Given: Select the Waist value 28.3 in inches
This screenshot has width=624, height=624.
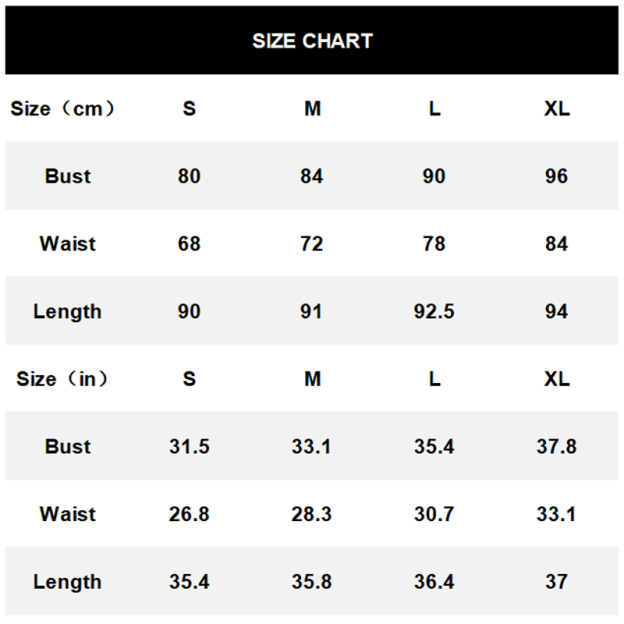Looking at the screenshot, I should (x=311, y=514).
